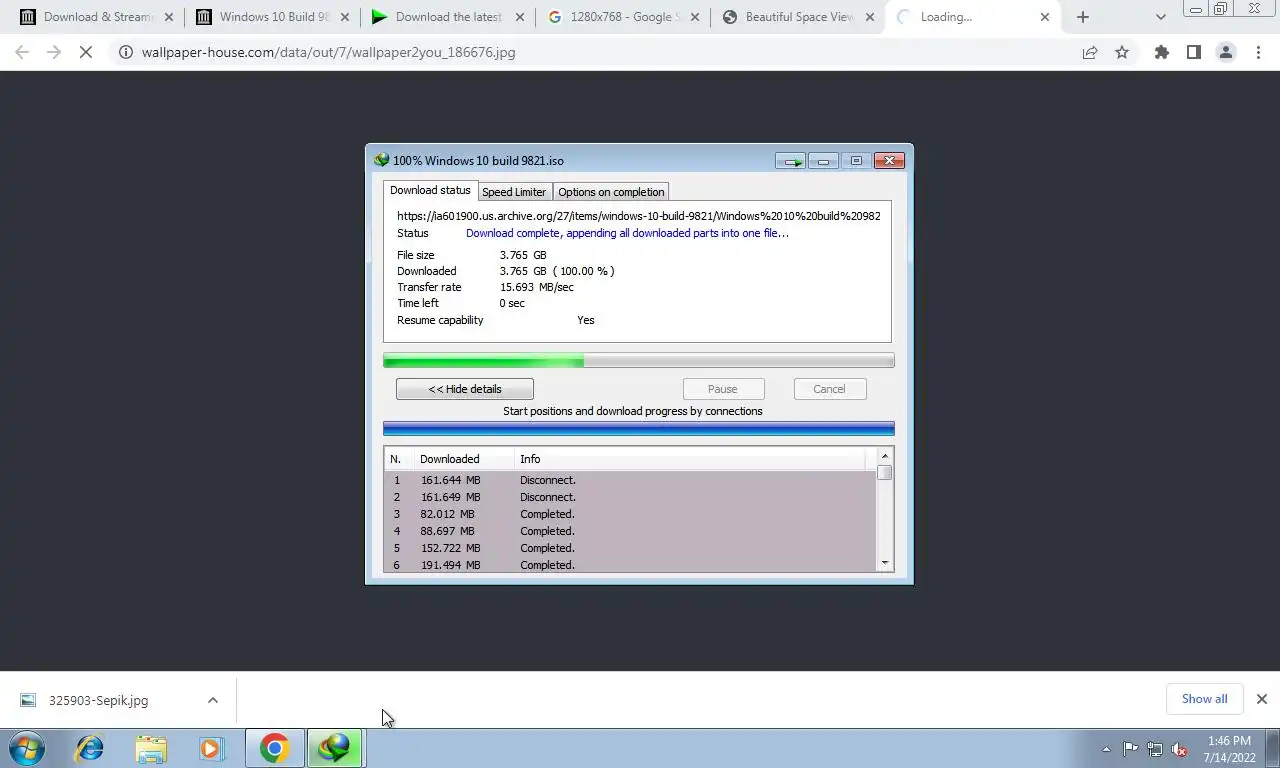Click the muted volume tray icon
This screenshot has width=1280, height=768.
click(1180, 749)
